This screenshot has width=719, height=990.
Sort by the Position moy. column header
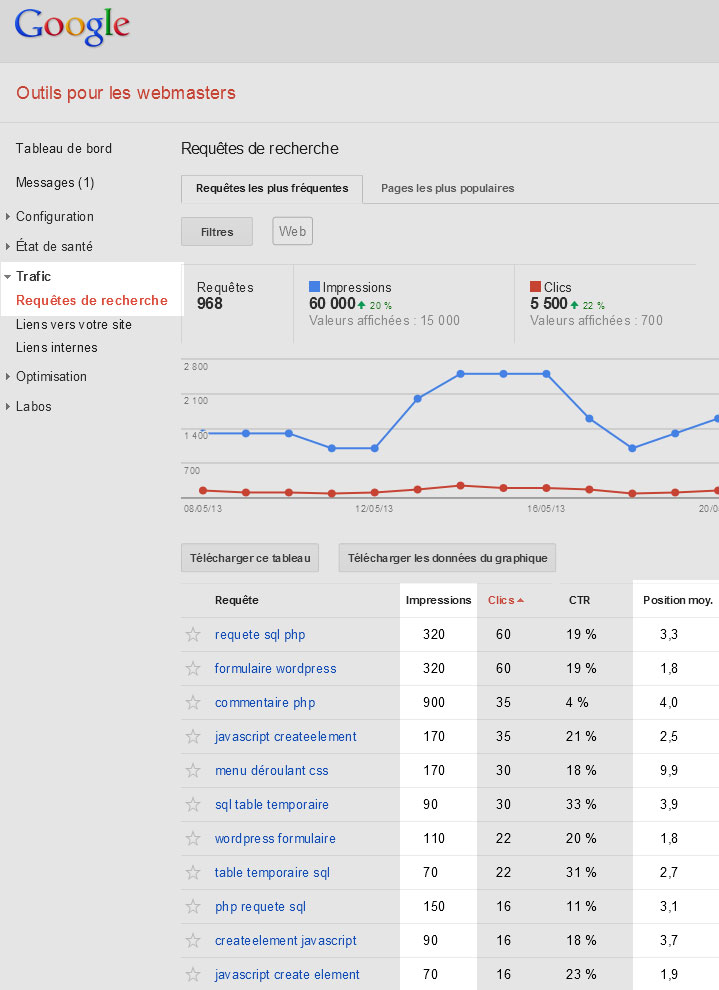(x=678, y=600)
